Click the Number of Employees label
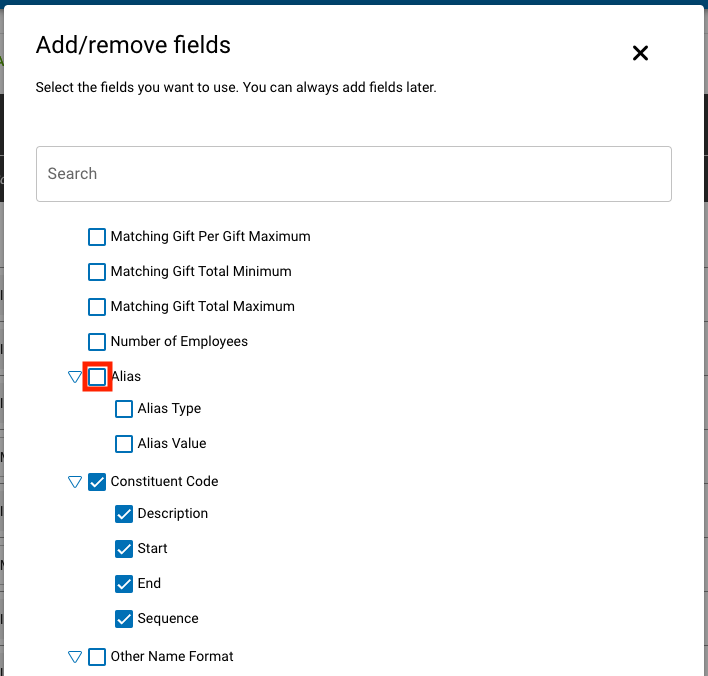This screenshot has height=676, width=708. (179, 341)
